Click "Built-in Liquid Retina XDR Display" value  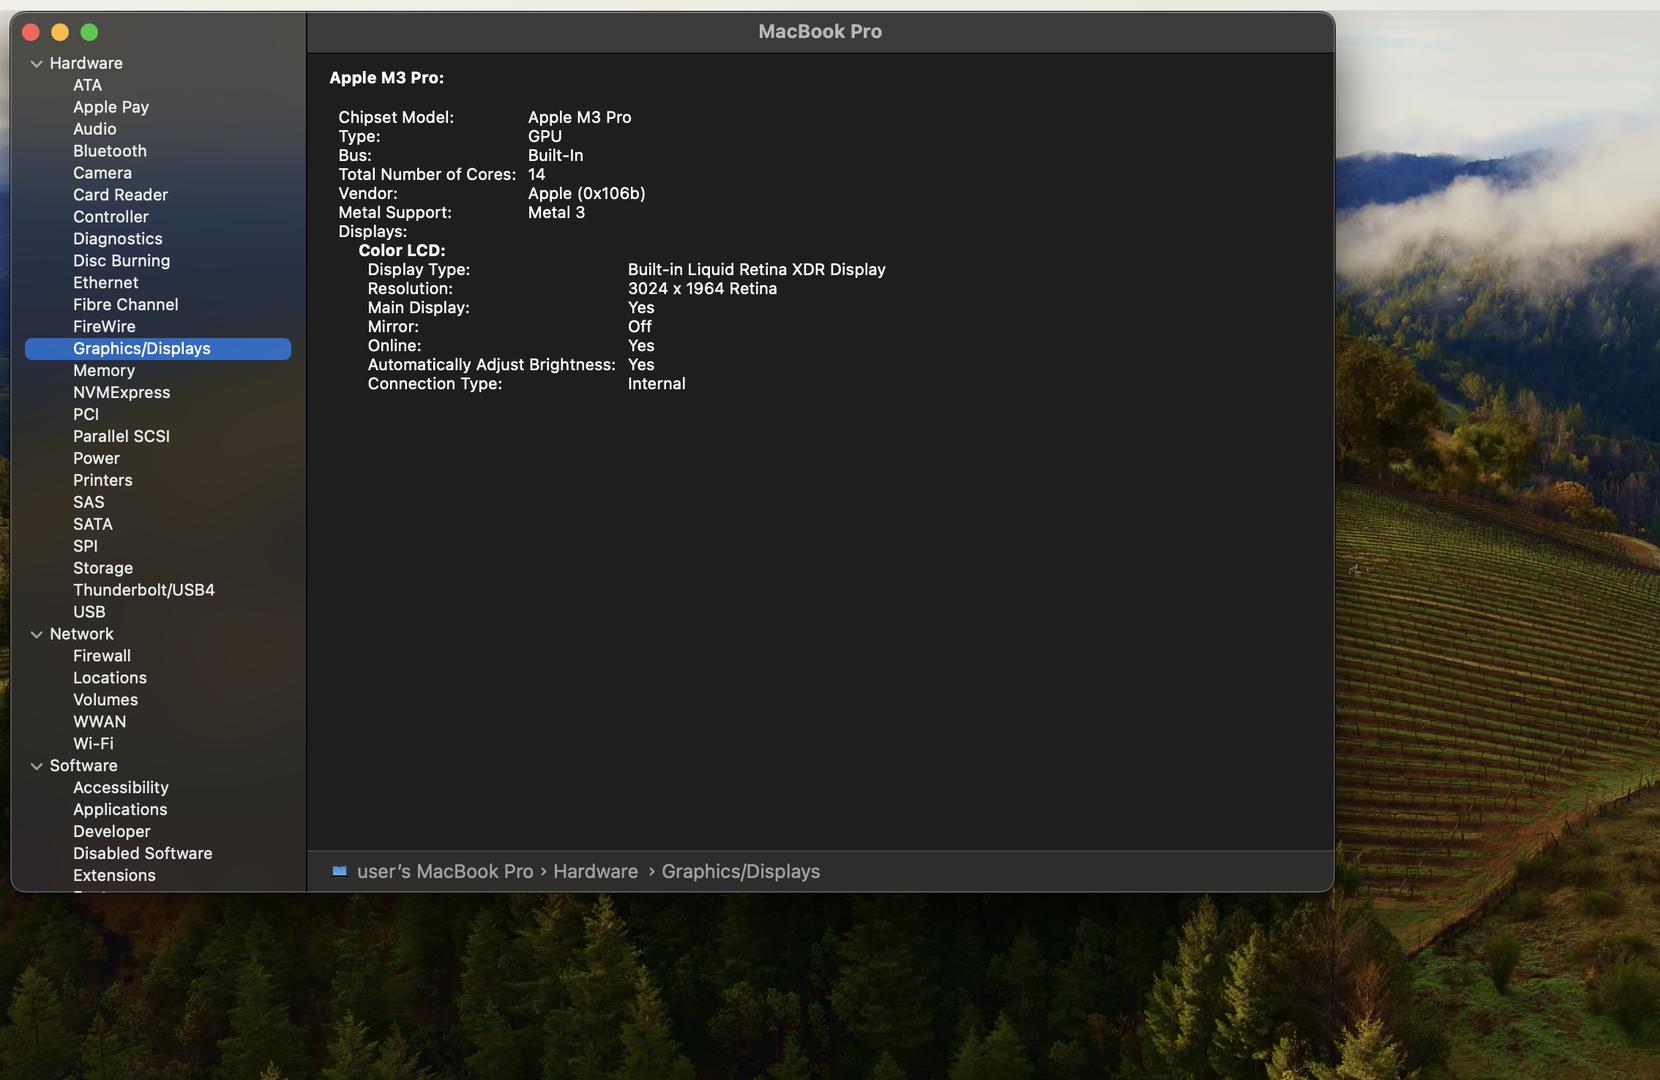point(756,270)
